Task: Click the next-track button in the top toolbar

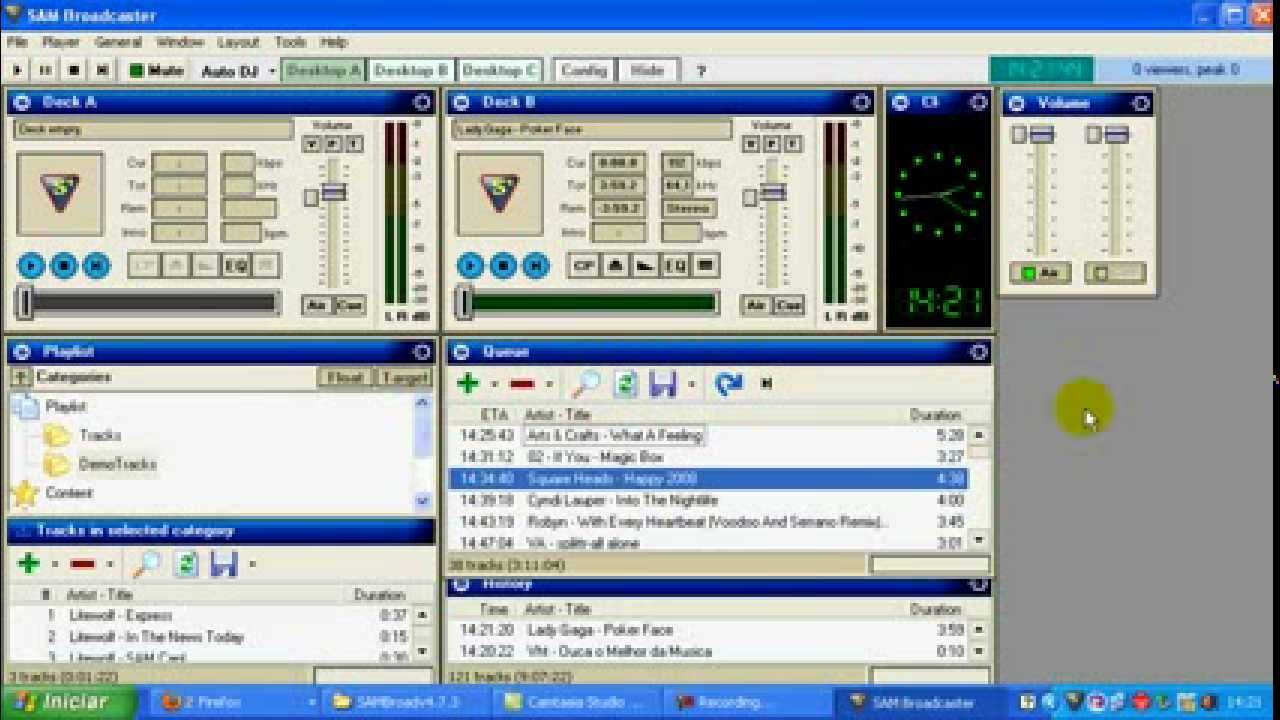Action: (101, 70)
